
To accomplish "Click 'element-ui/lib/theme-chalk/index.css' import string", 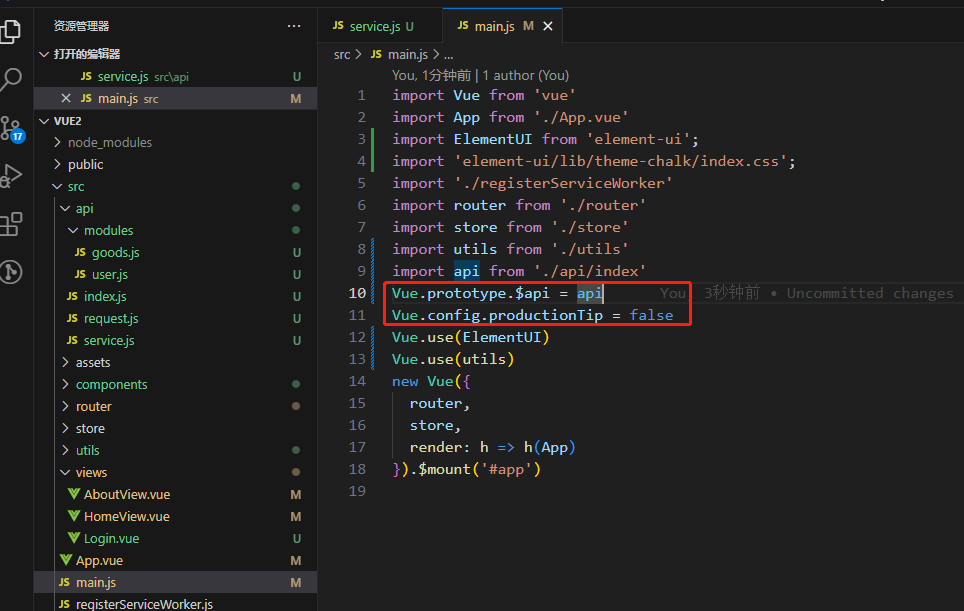I will pos(620,162).
